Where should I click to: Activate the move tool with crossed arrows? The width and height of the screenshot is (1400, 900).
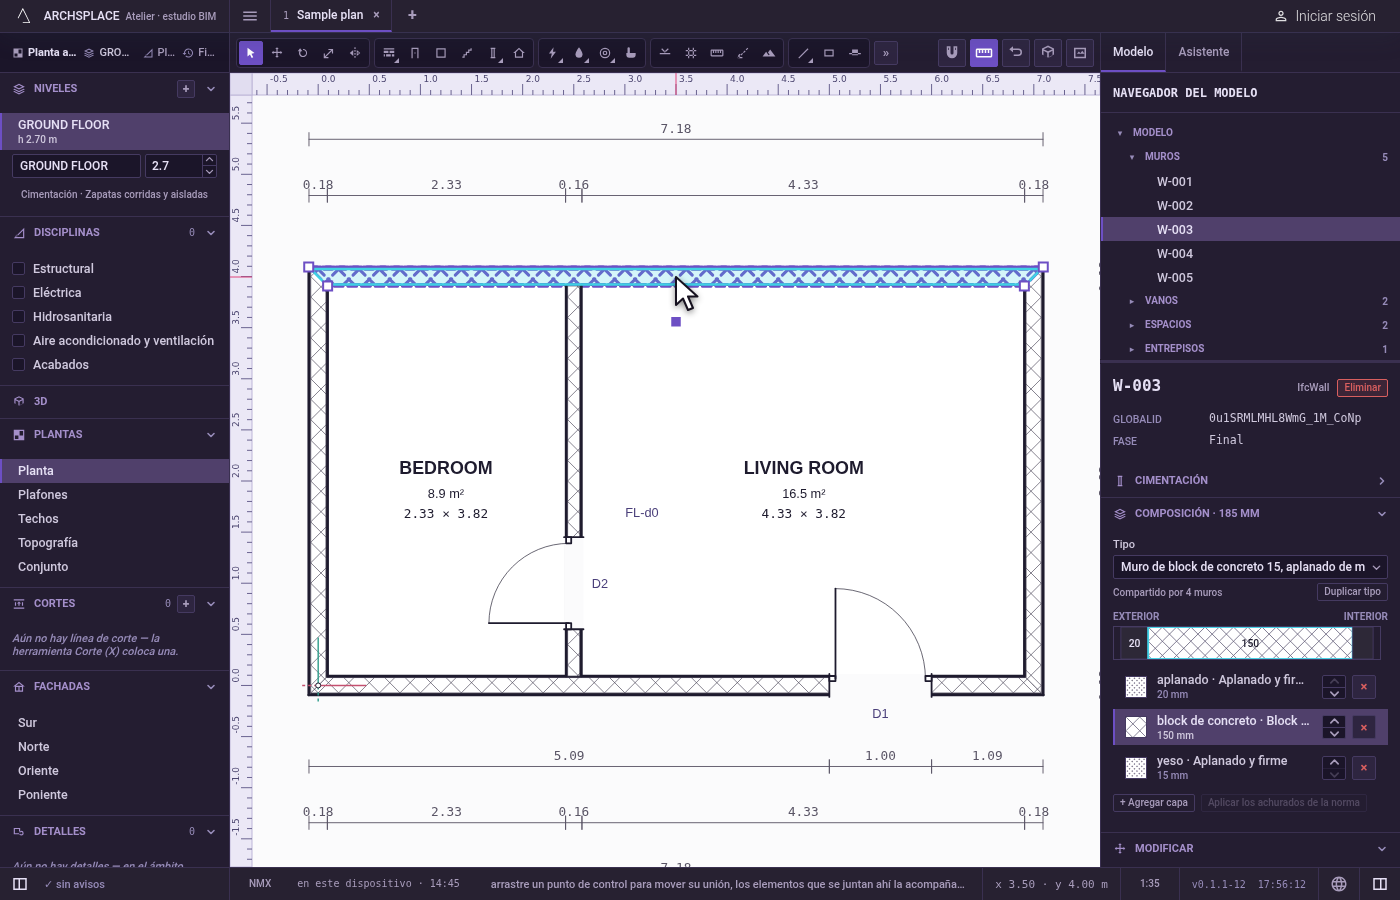pos(277,53)
